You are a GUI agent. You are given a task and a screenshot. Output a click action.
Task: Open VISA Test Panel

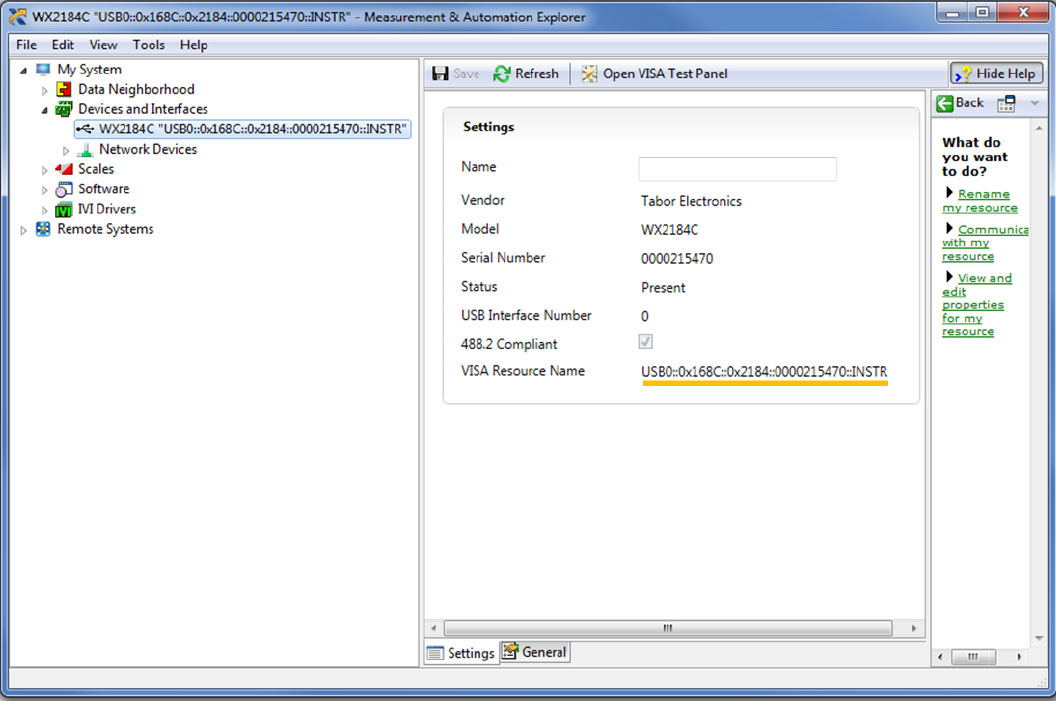click(x=654, y=74)
